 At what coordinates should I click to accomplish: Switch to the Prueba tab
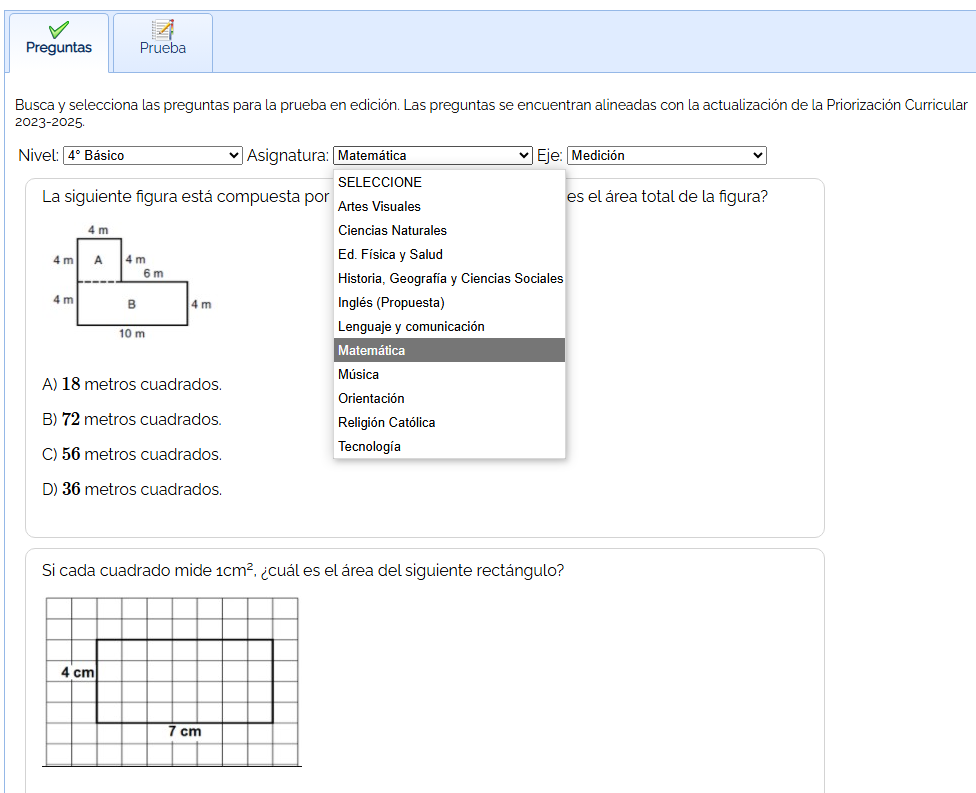click(x=162, y=43)
